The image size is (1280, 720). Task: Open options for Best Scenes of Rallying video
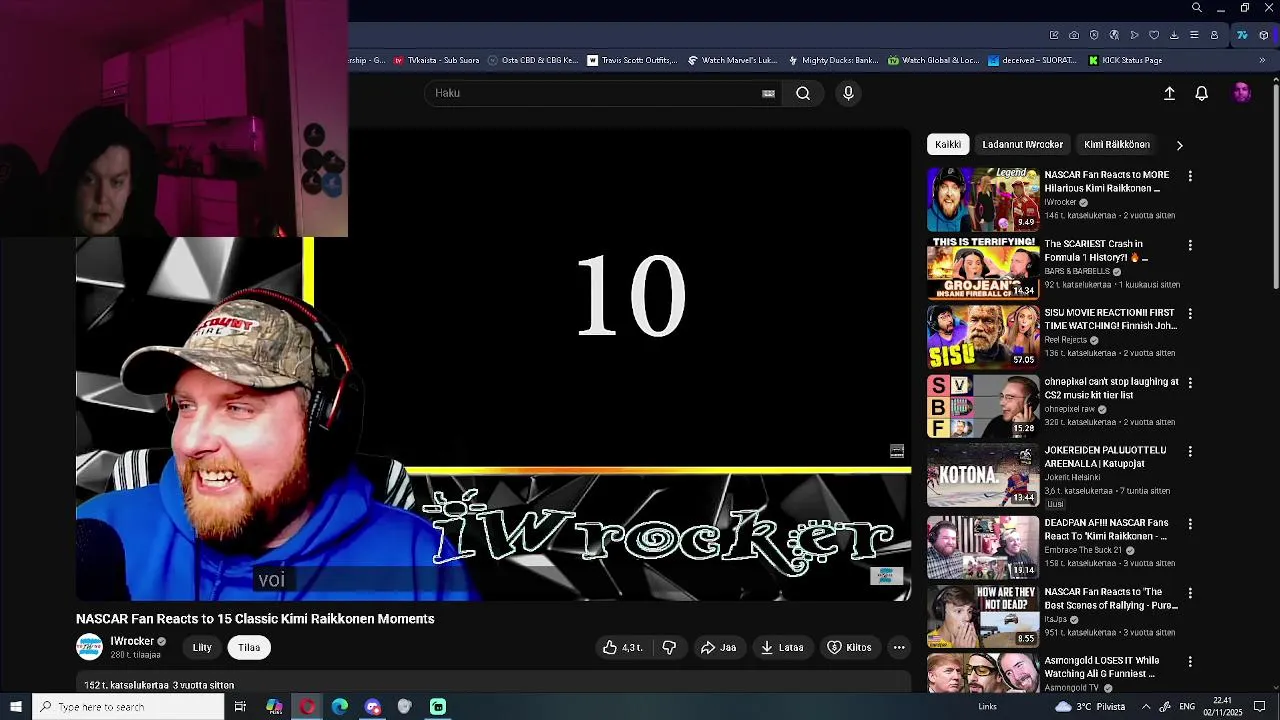coord(1190,593)
